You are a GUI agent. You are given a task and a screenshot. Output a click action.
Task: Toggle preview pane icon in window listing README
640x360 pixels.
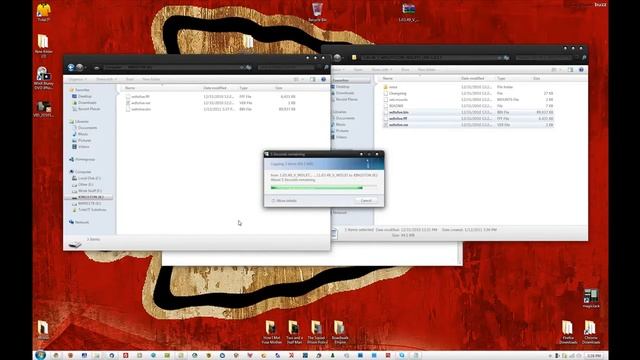pos(570,70)
